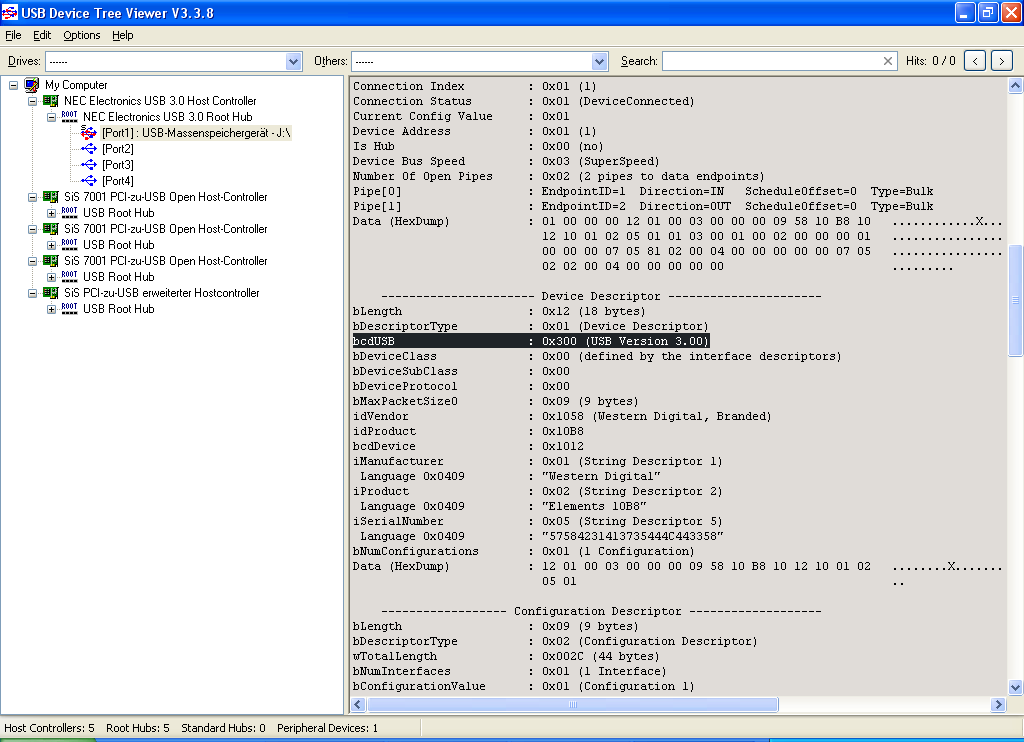Viewport: 1024px width, 742px height.
Task: Click Root Hubs: 5 in status bar
Action: coord(138,728)
